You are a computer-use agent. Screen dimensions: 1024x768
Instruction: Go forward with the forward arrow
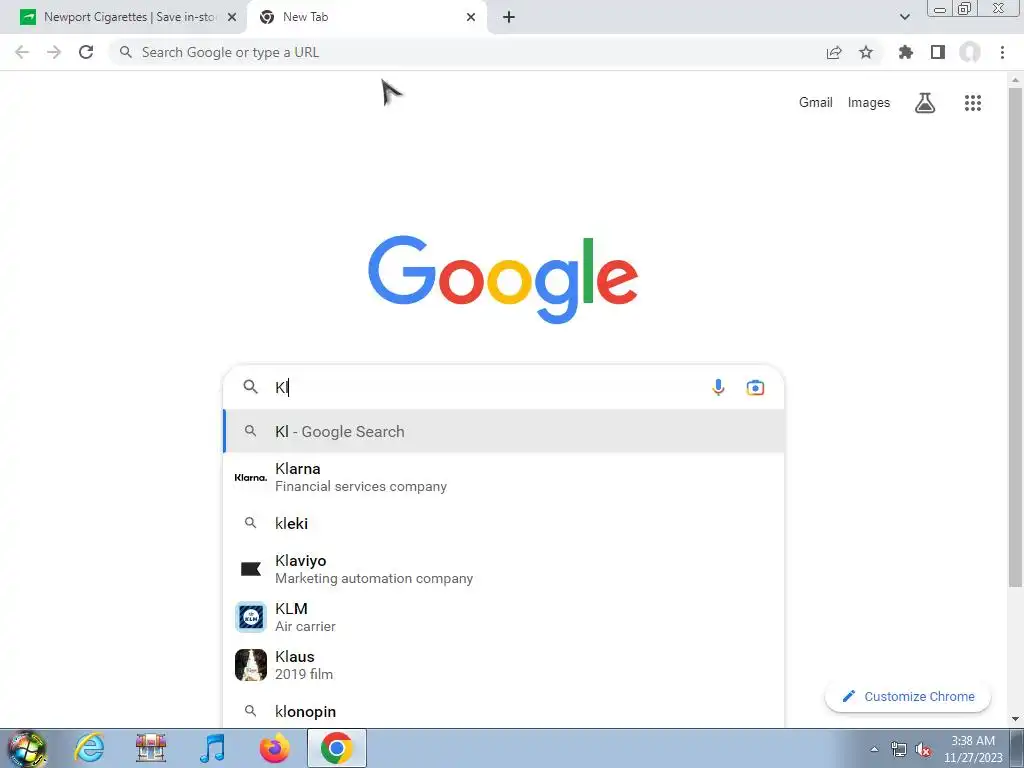coord(54,52)
